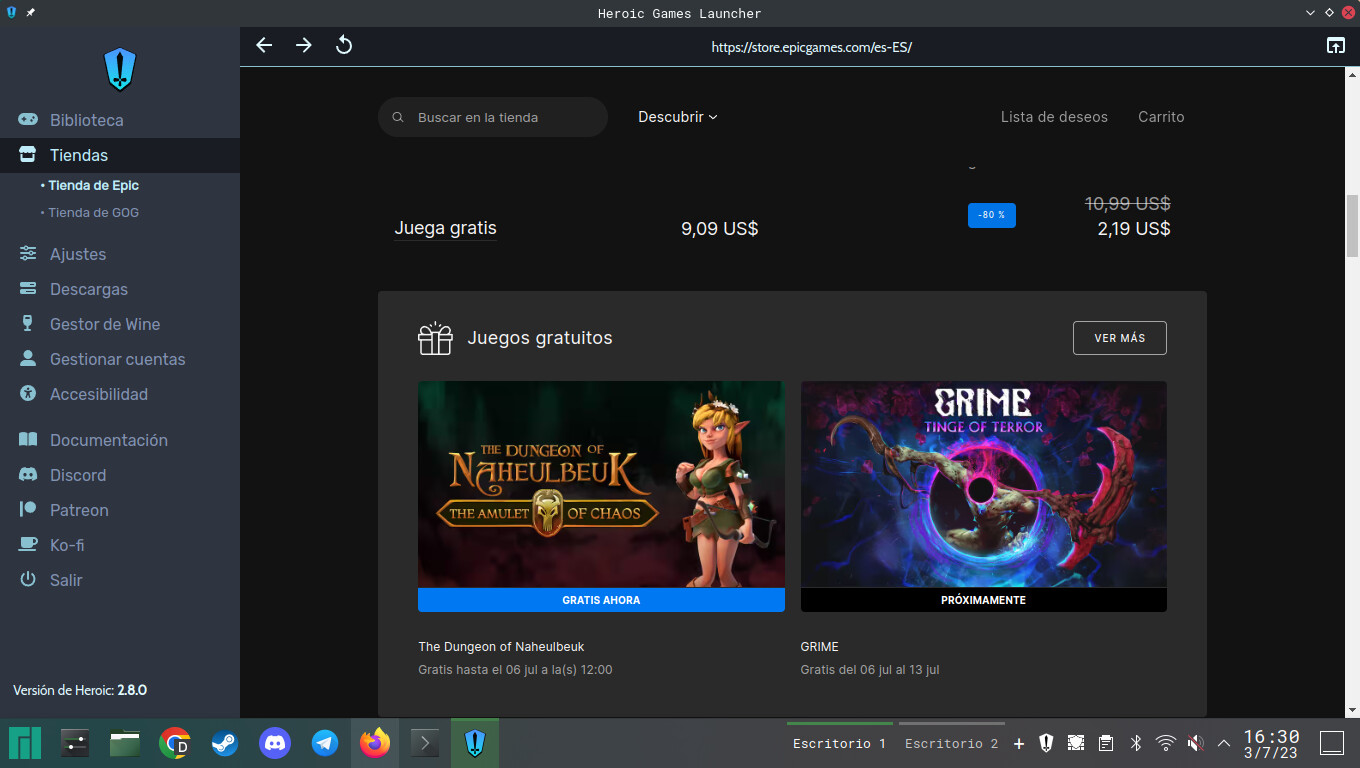This screenshot has height=768, width=1360.
Task: Click the 9,09 US$ price
Action: (x=720, y=229)
